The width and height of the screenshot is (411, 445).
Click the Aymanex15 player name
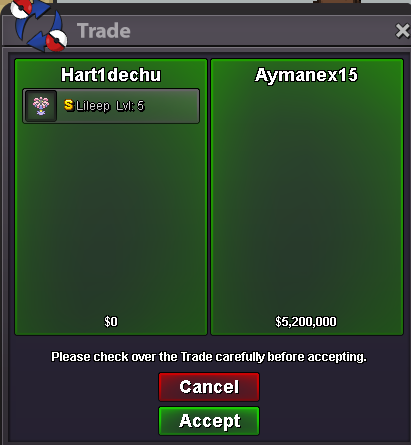[x=306, y=75]
